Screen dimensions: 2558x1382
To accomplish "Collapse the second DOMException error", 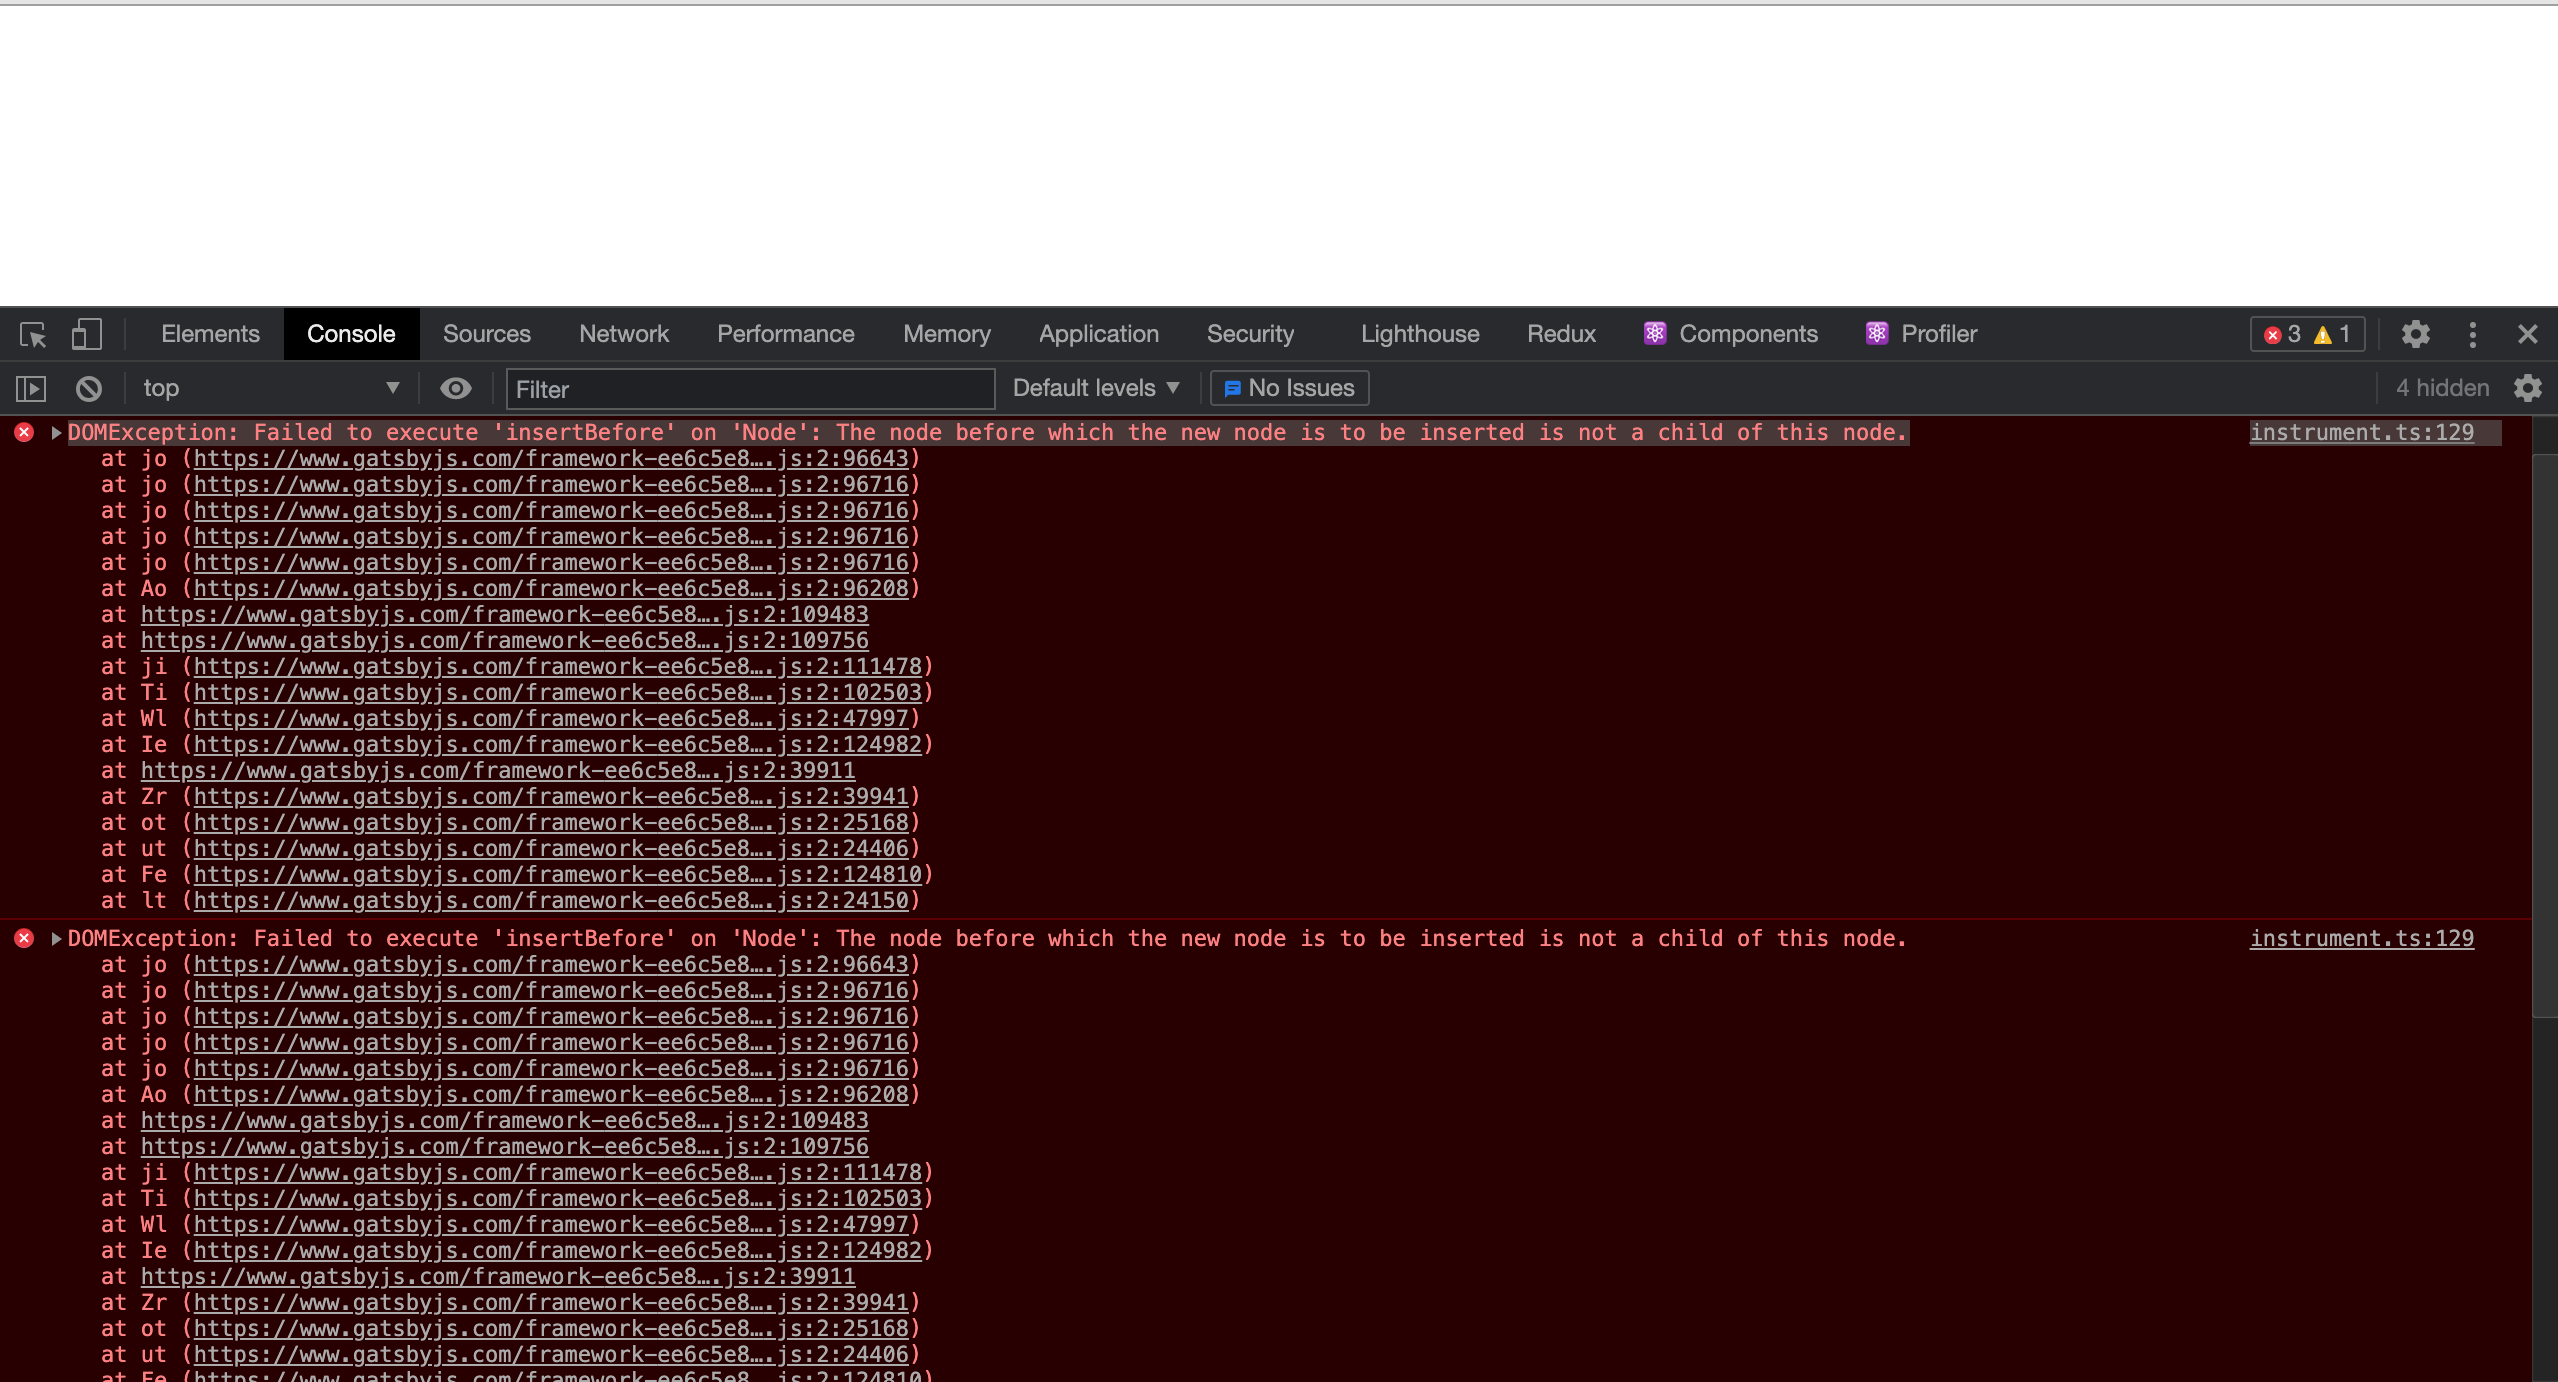I will click(x=56, y=939).
